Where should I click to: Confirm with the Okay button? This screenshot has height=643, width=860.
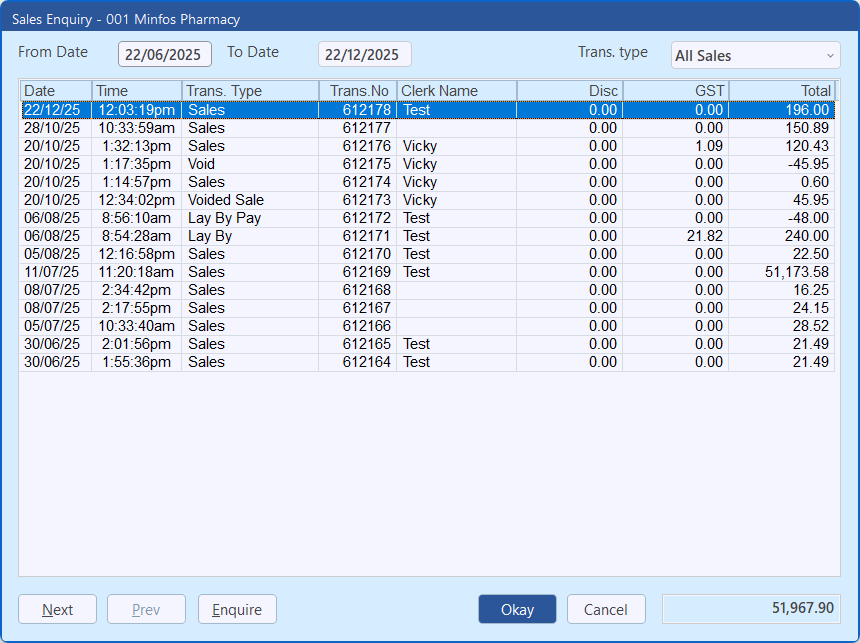(x=517, y=609)
